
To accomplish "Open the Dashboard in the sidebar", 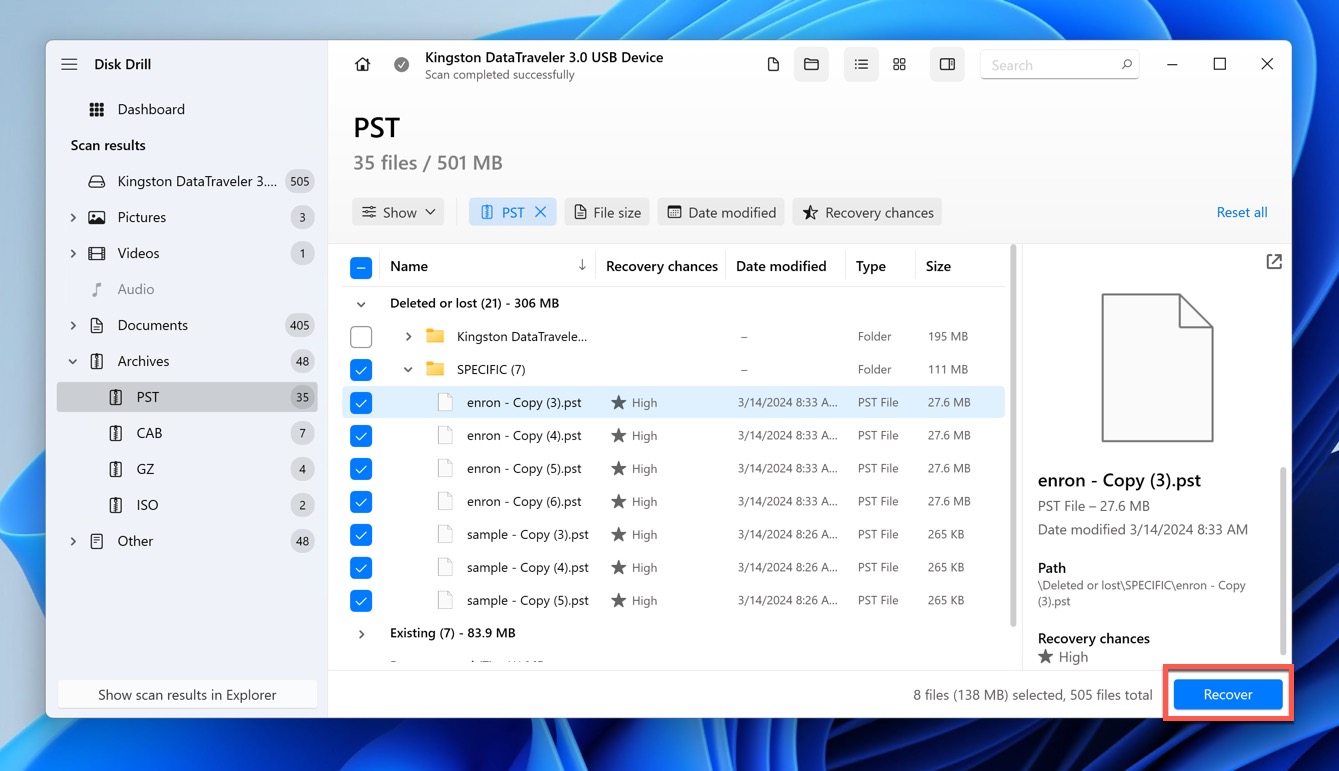I will point(151,109).
